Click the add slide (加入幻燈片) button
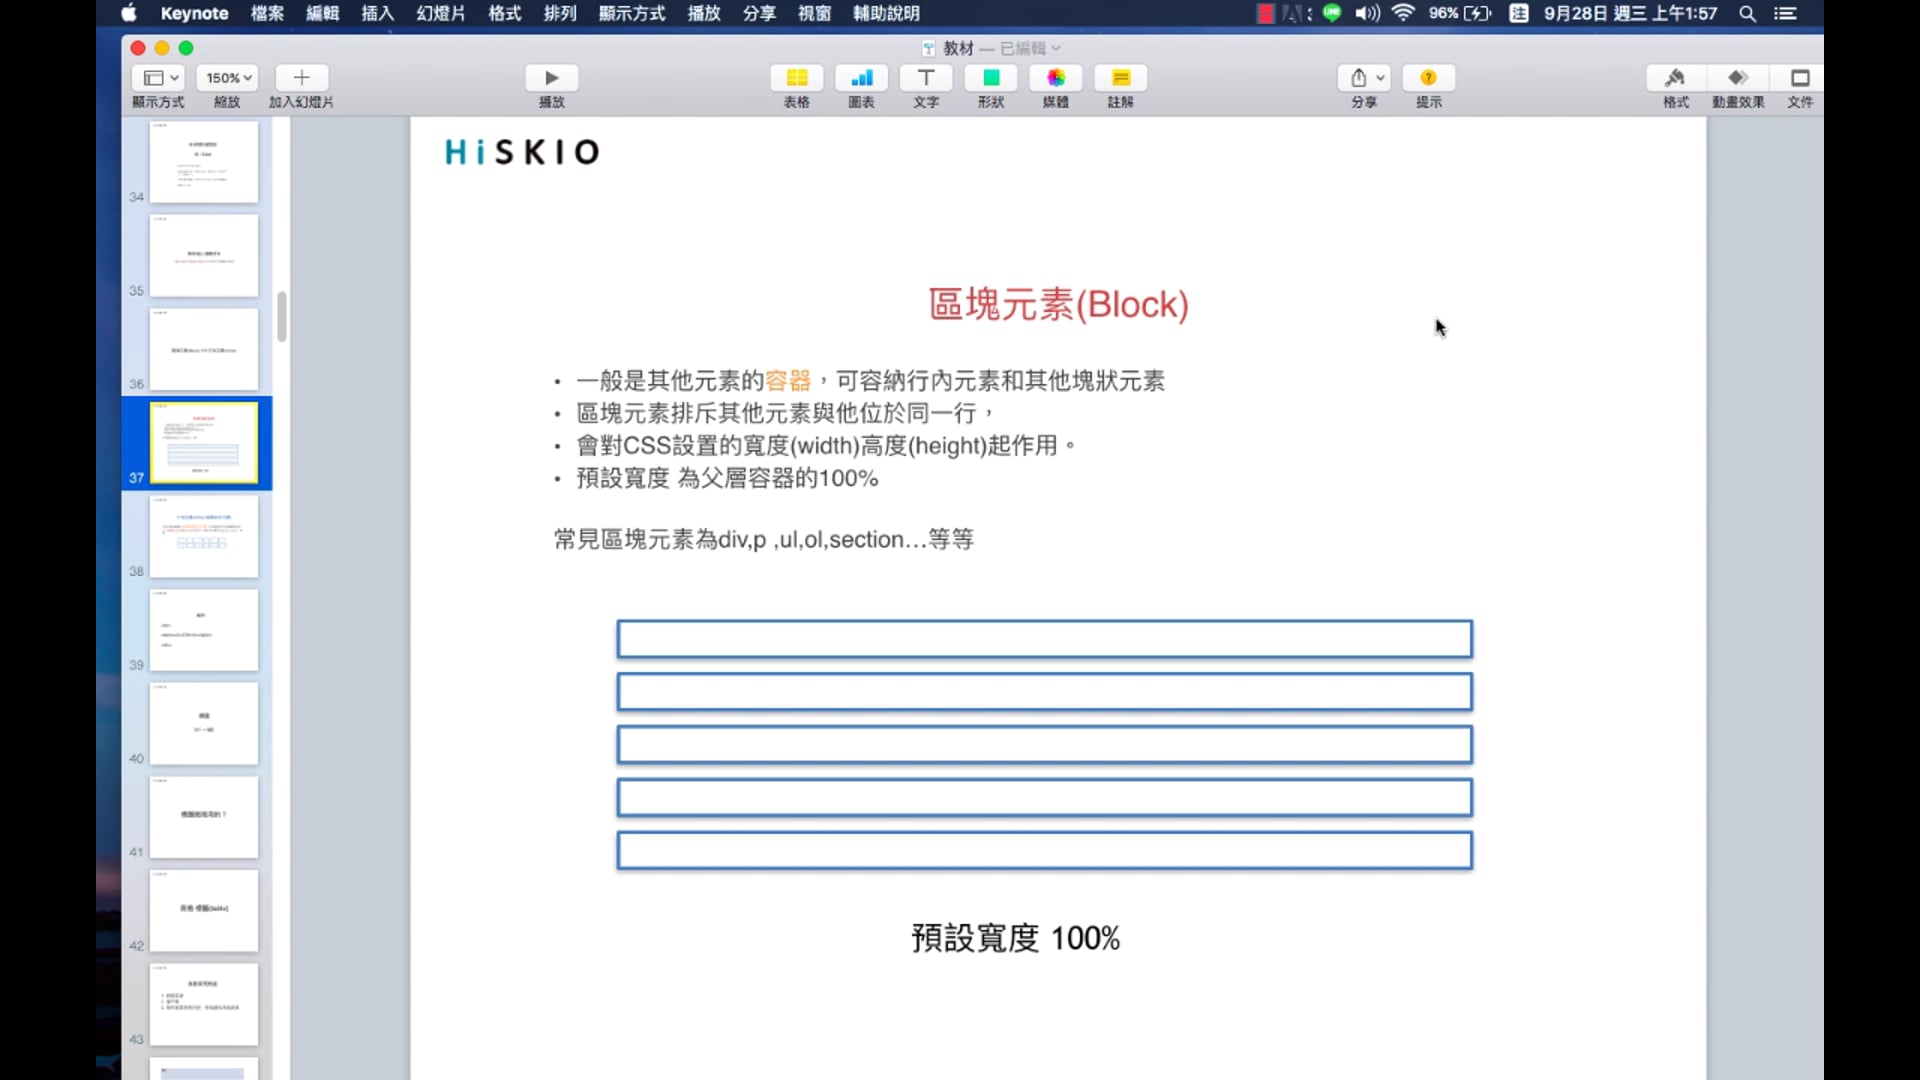This screenshot has height=1080, width=1920. click(x=301, y=78)
